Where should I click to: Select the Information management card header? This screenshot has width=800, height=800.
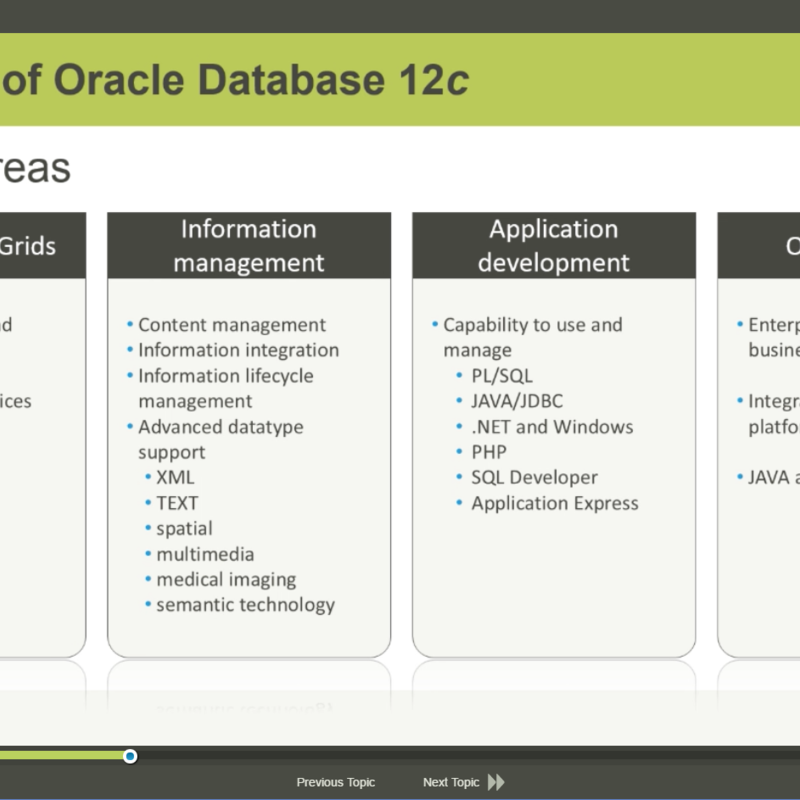249,245
